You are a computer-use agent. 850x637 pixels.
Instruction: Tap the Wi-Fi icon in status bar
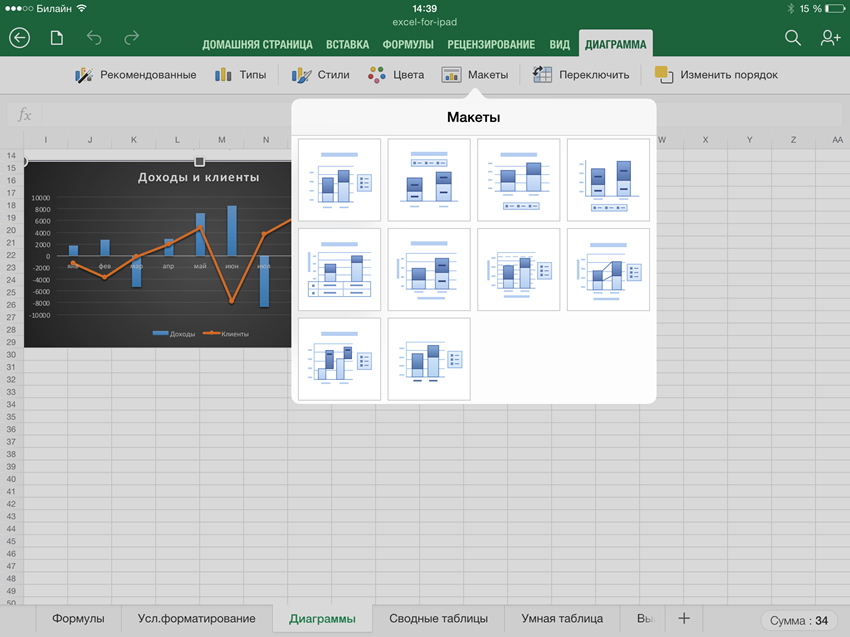click(81, 8)
